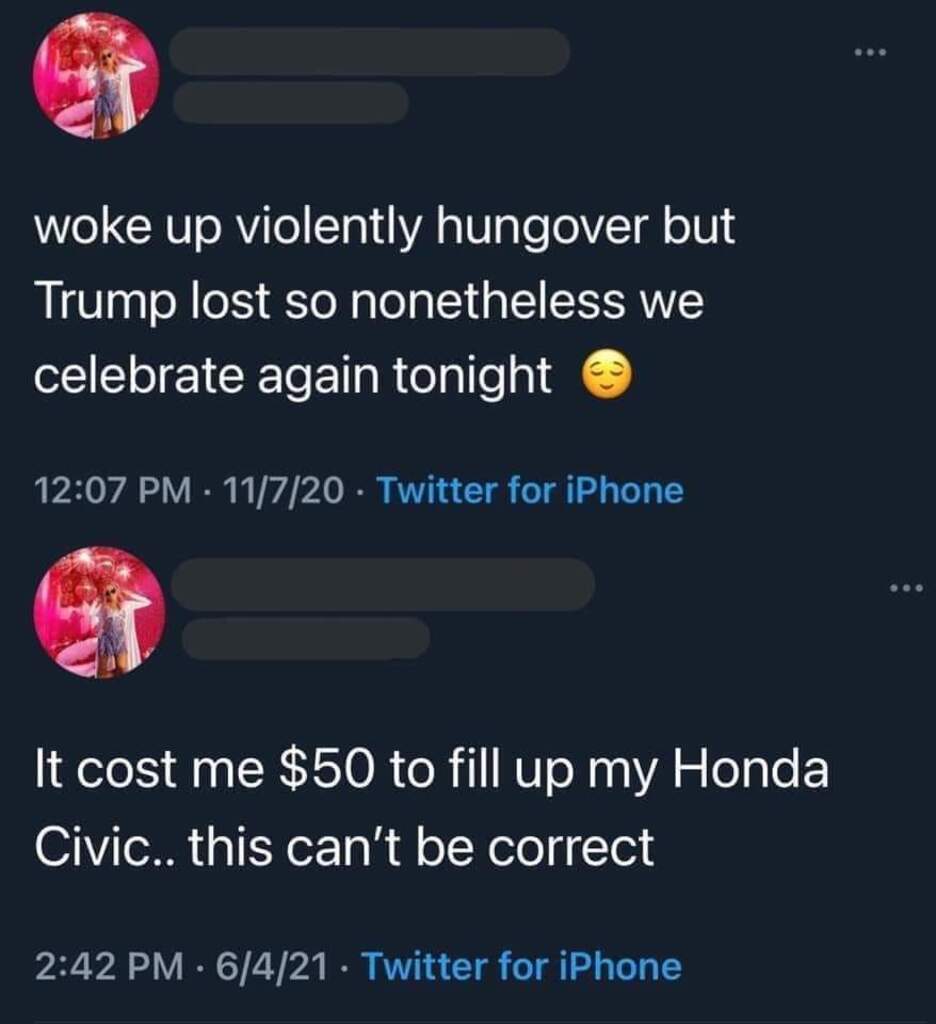This screenshot has height=1024, width=936.
Task: Open profile picture on the hungover tweet
Action: [96, 76]
